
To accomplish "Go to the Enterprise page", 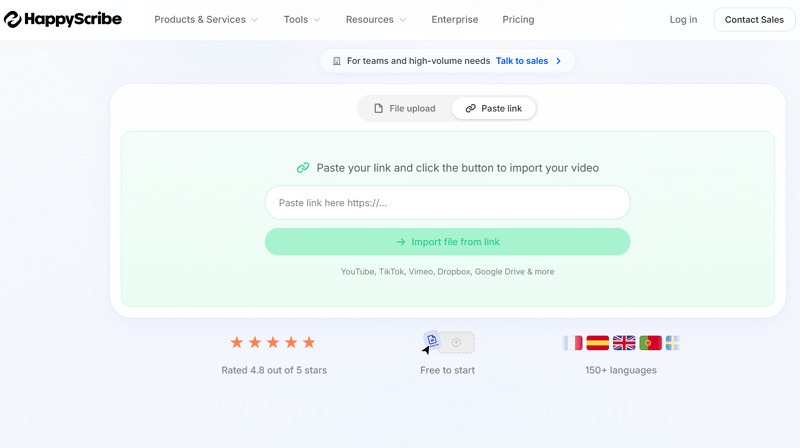I will [455, 19].
